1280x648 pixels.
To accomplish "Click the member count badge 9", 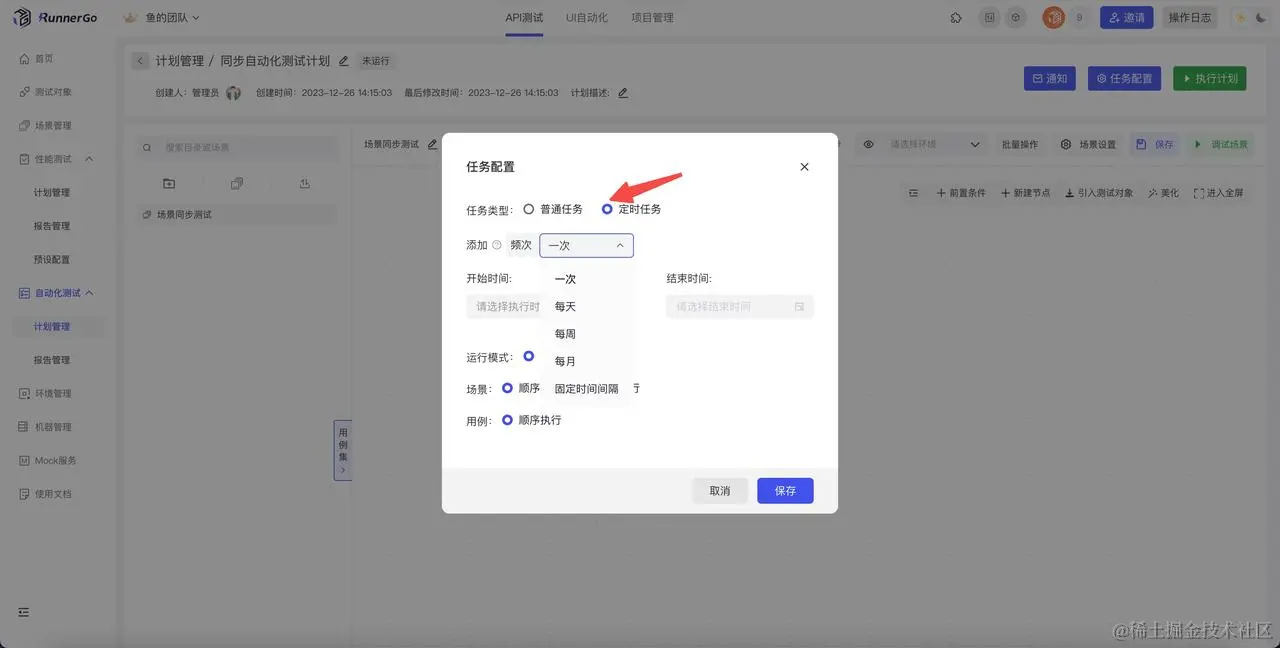I will (x=1079, y=18).
